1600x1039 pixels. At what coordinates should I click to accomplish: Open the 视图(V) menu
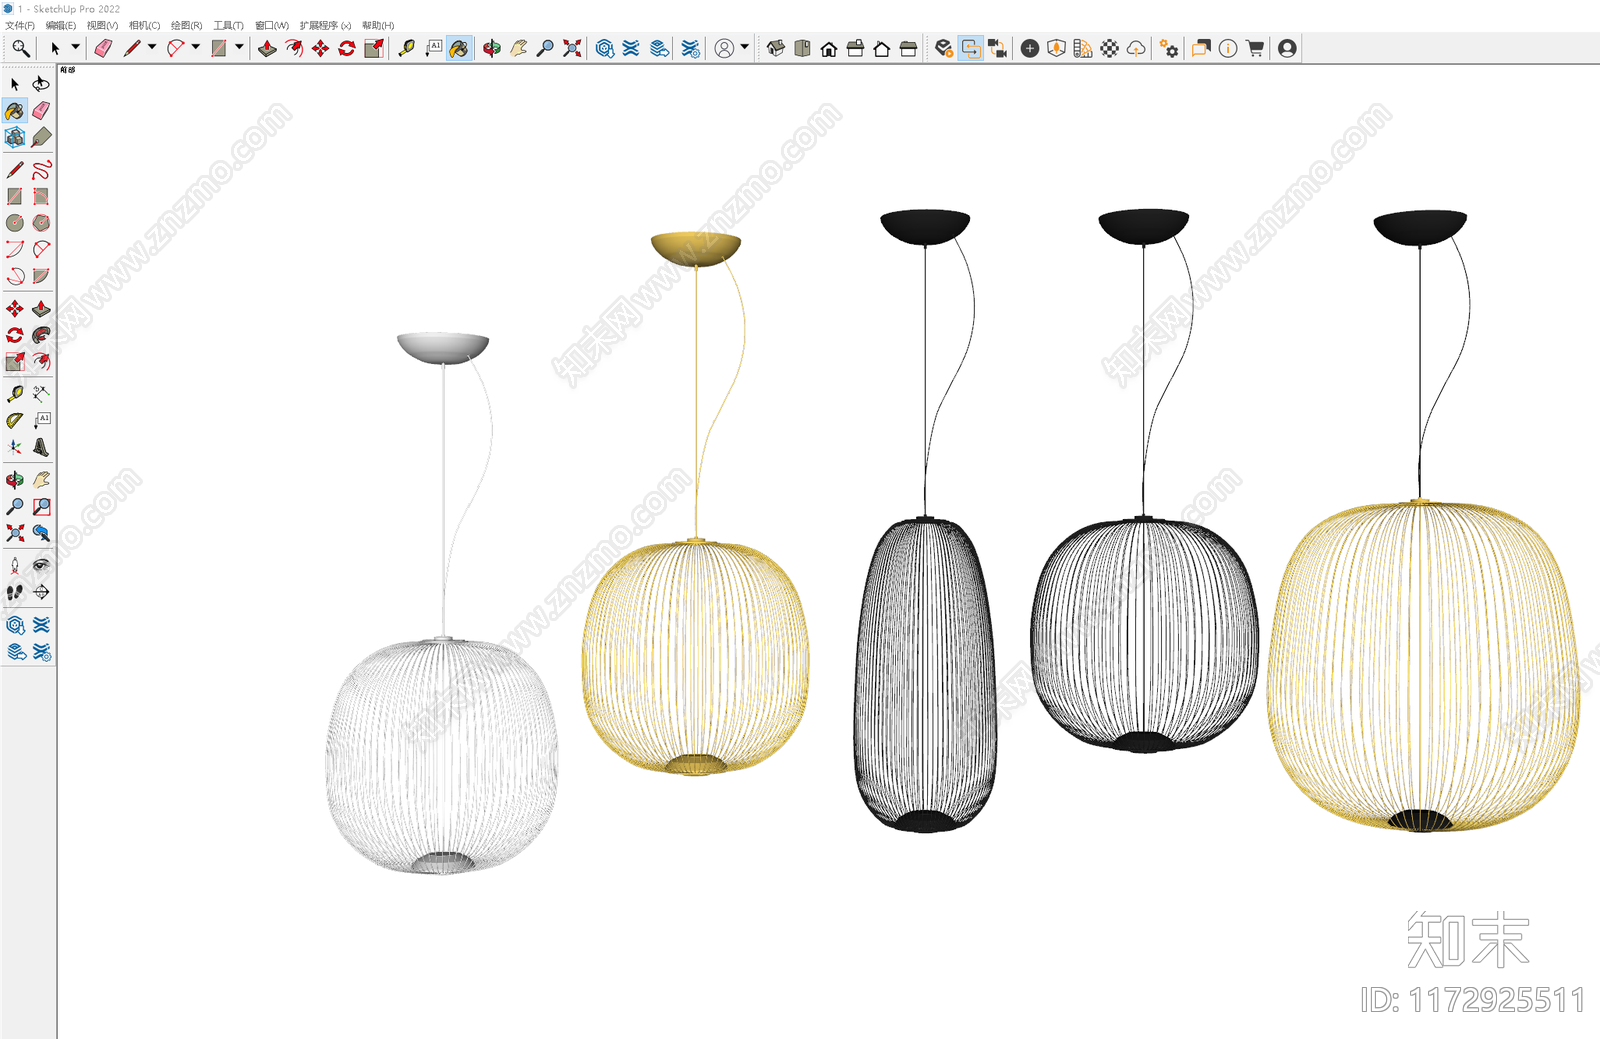[102, 26]
